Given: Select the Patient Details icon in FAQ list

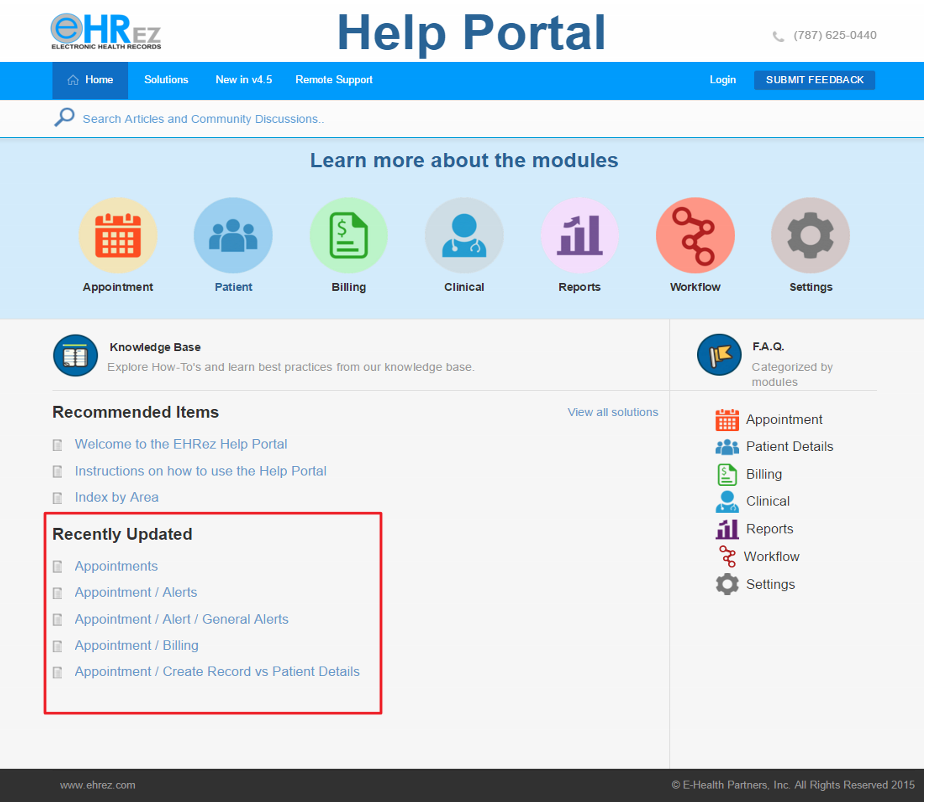Looking at the screenshot, I should pyautogui.click(x=727, y=446).
